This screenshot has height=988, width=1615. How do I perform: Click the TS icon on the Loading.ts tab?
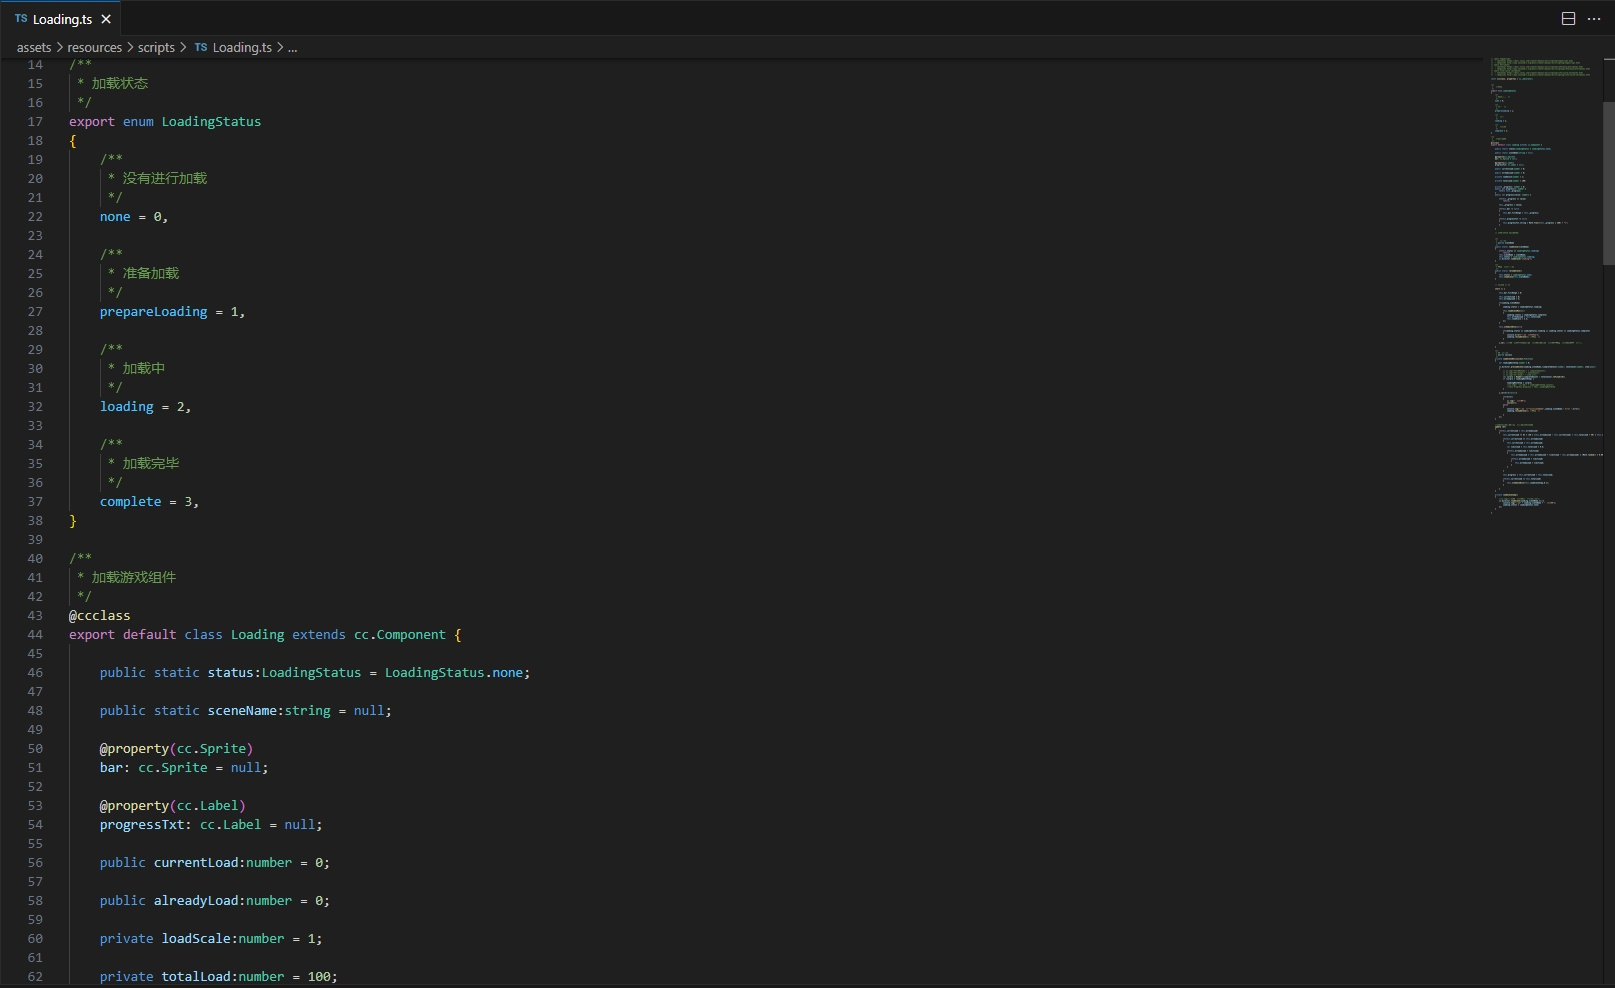21,19
